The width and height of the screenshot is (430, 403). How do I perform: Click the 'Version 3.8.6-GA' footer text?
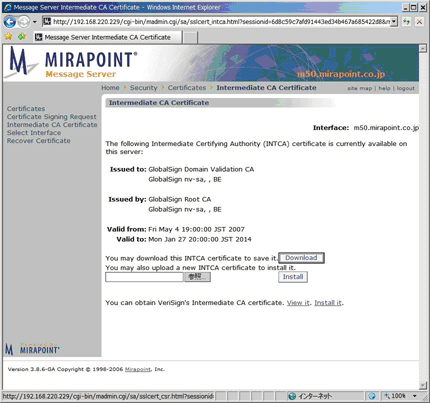(31, 369)
